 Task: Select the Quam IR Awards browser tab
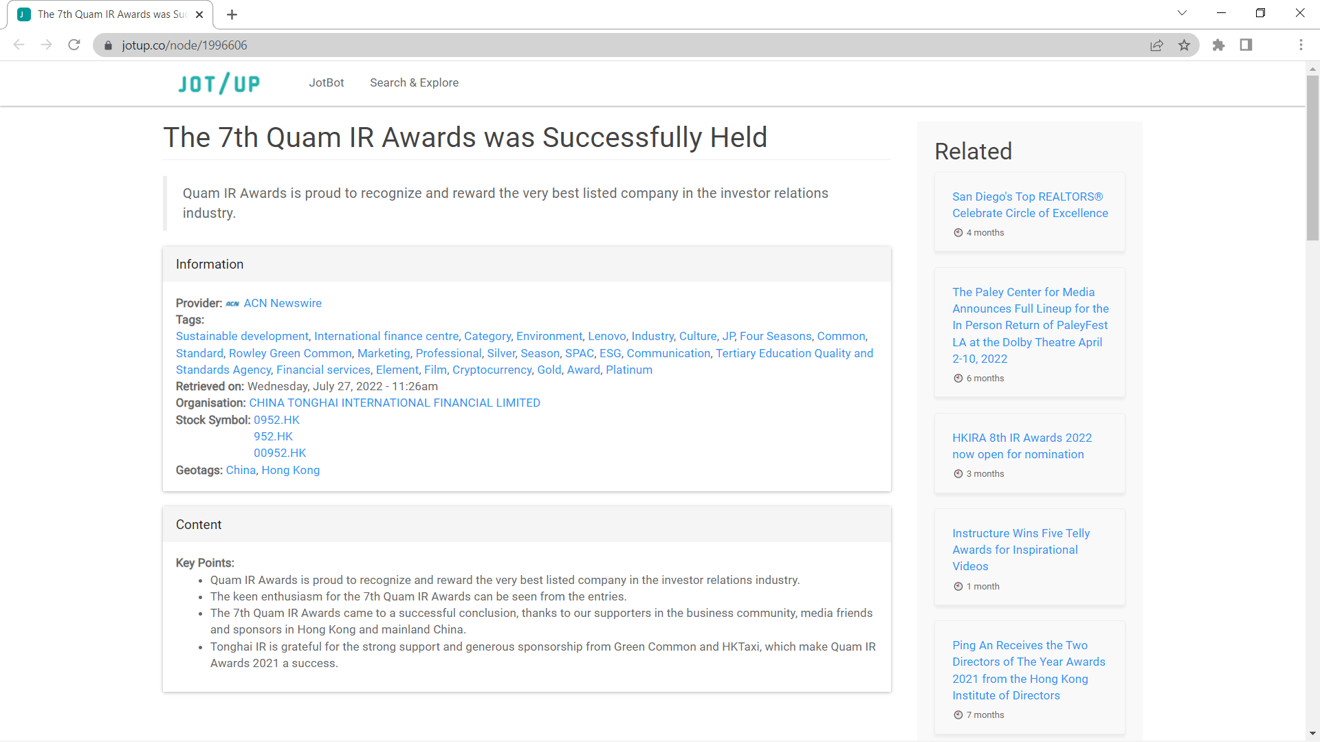[110, 15]
